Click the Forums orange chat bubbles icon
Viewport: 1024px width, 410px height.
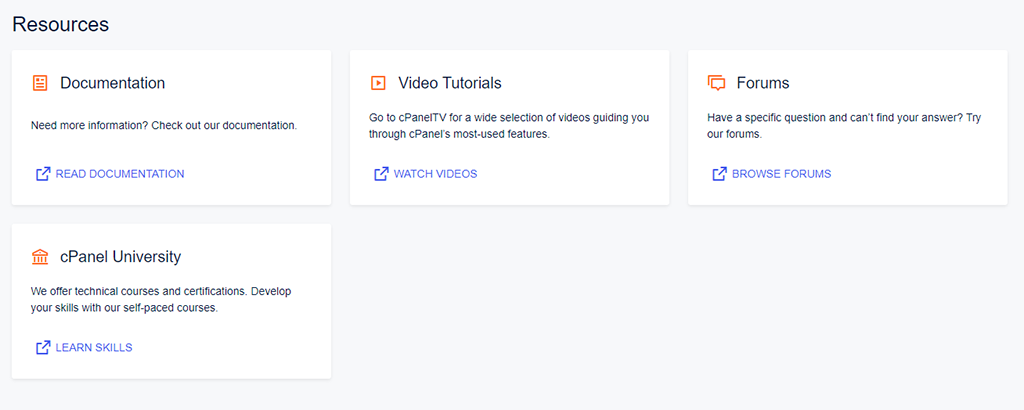(x=716, y=83)
